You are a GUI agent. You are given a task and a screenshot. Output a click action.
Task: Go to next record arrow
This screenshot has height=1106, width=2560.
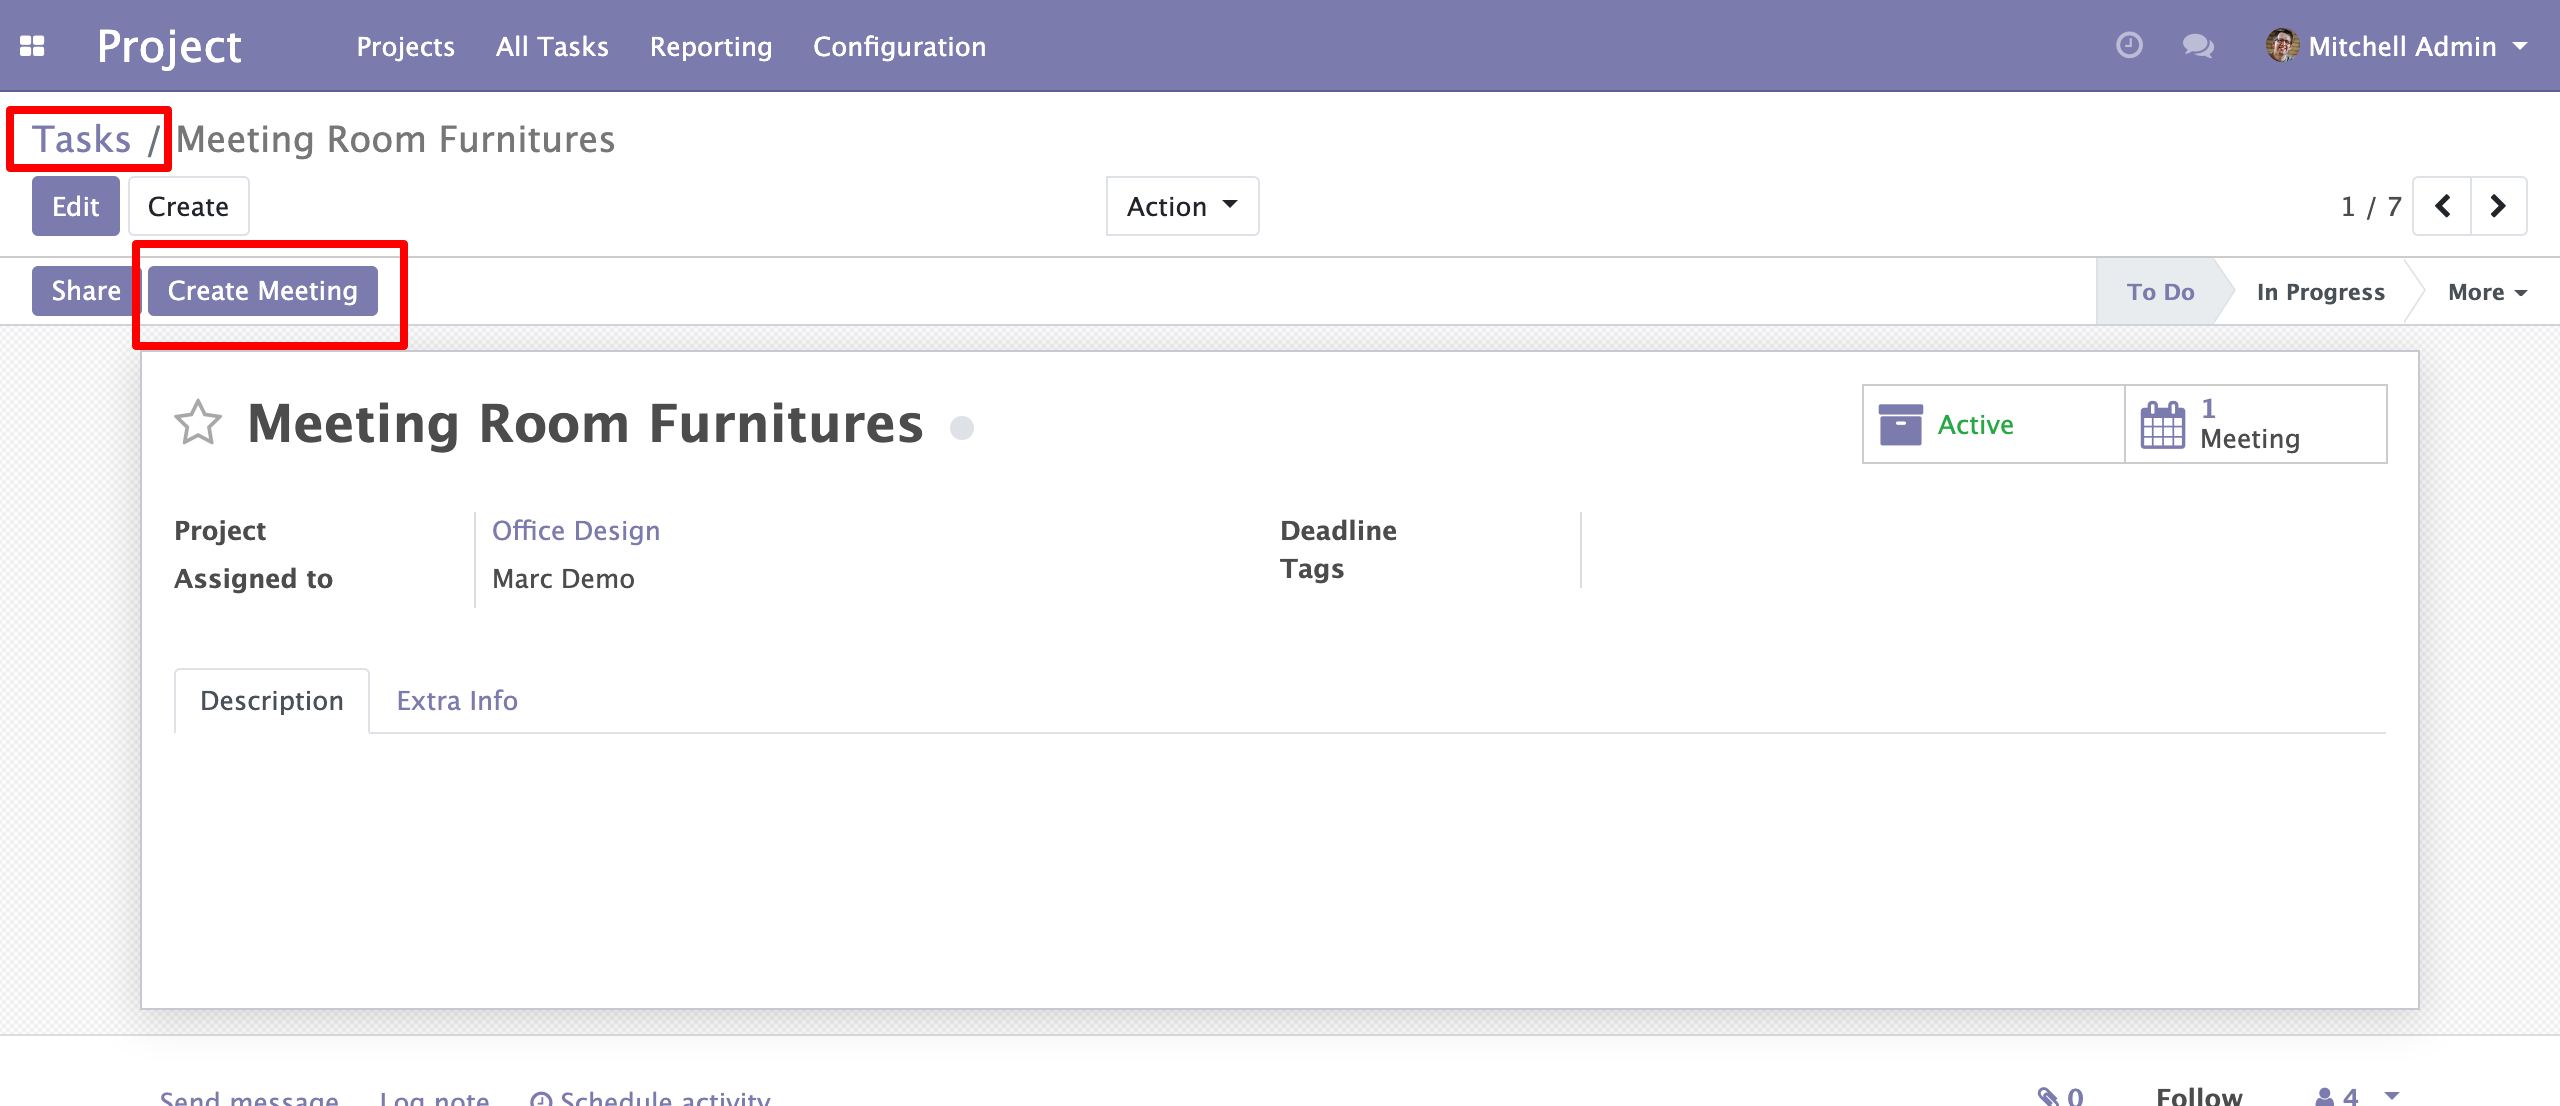click(2498, 207)
